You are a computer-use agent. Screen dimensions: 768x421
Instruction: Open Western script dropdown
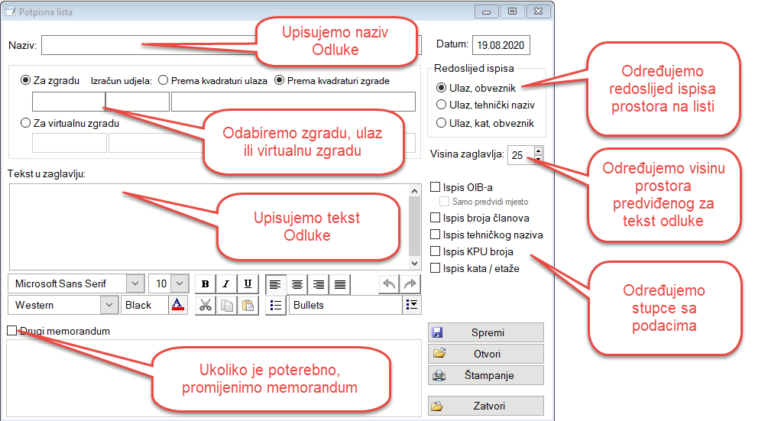coord(109,305)
